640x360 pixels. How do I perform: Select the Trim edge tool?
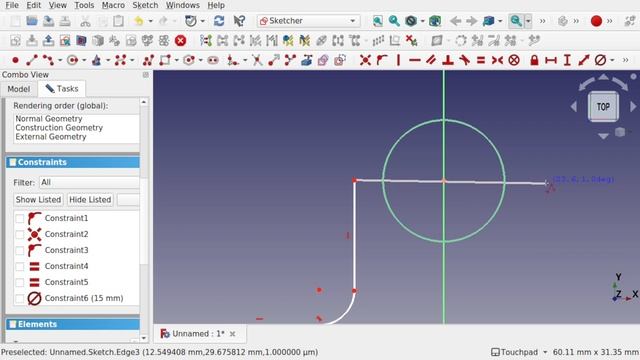coord(257,60)
